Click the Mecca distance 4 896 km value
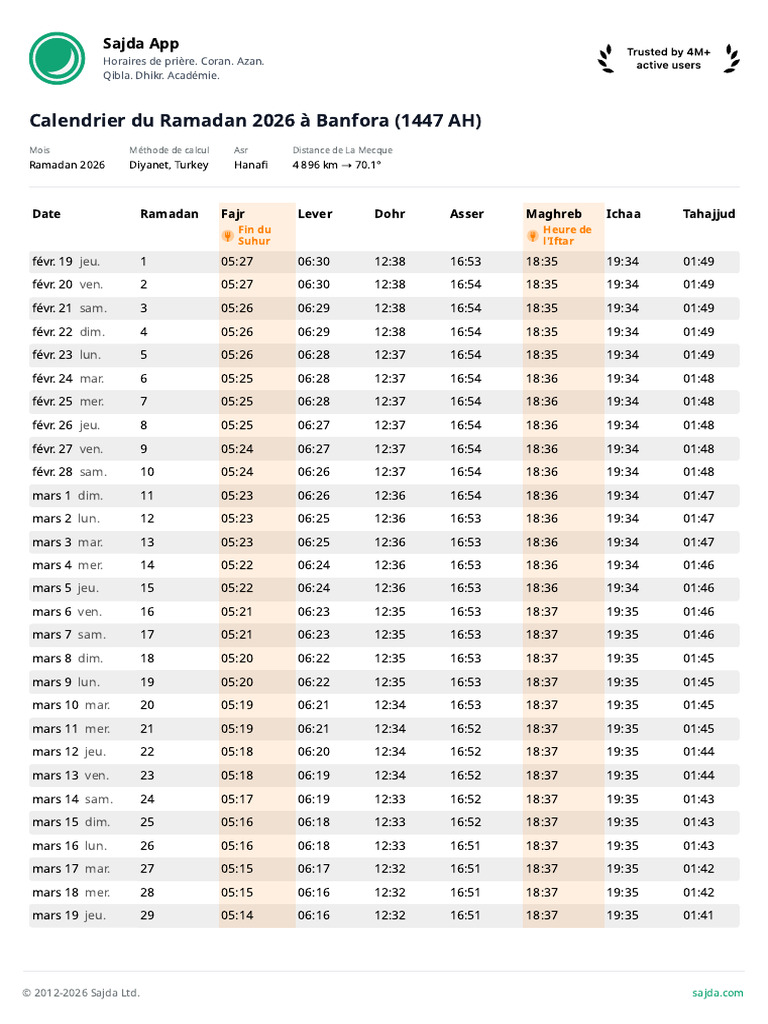768x1024 pixels. point(337,165)
